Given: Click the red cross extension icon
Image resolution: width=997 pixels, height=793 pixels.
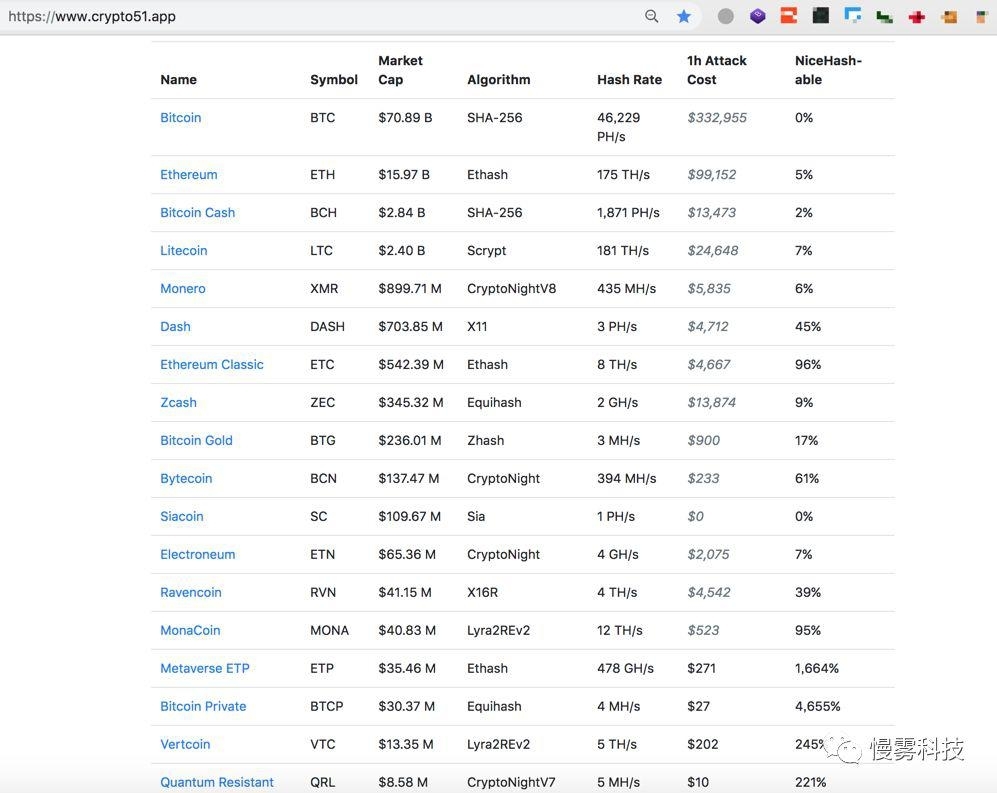Looking at the screenshot, I should point(916,17).
